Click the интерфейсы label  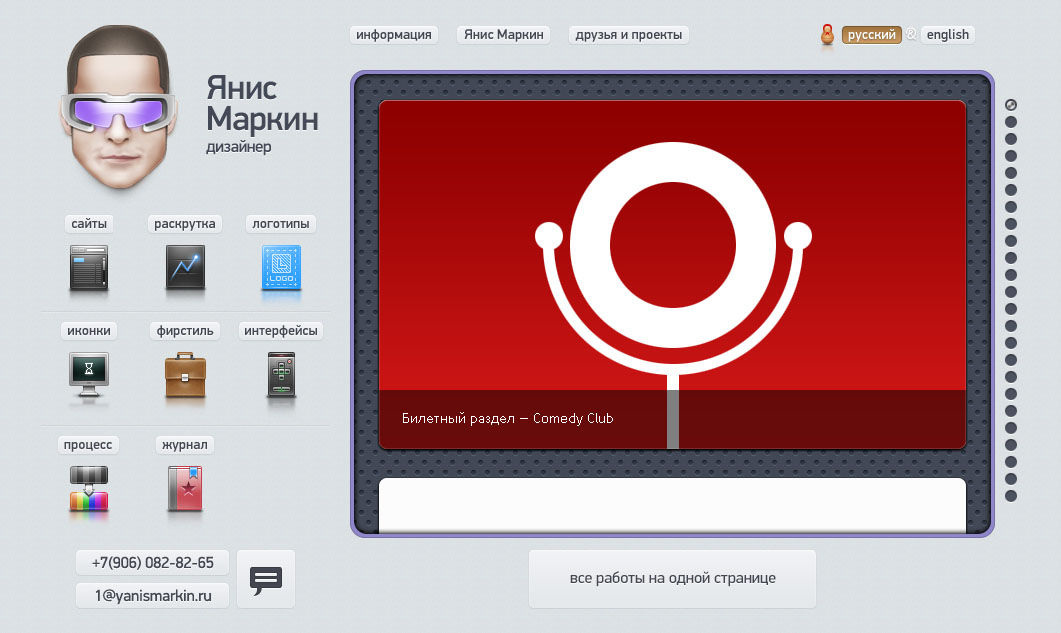pyautogui.click(x=281, y=330)
